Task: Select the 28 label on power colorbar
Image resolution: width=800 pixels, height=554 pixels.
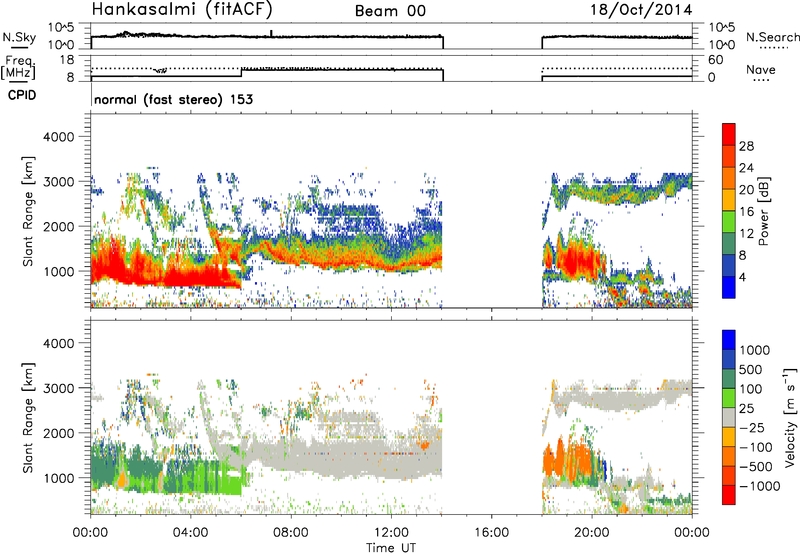Action: [x=746, y=146]
